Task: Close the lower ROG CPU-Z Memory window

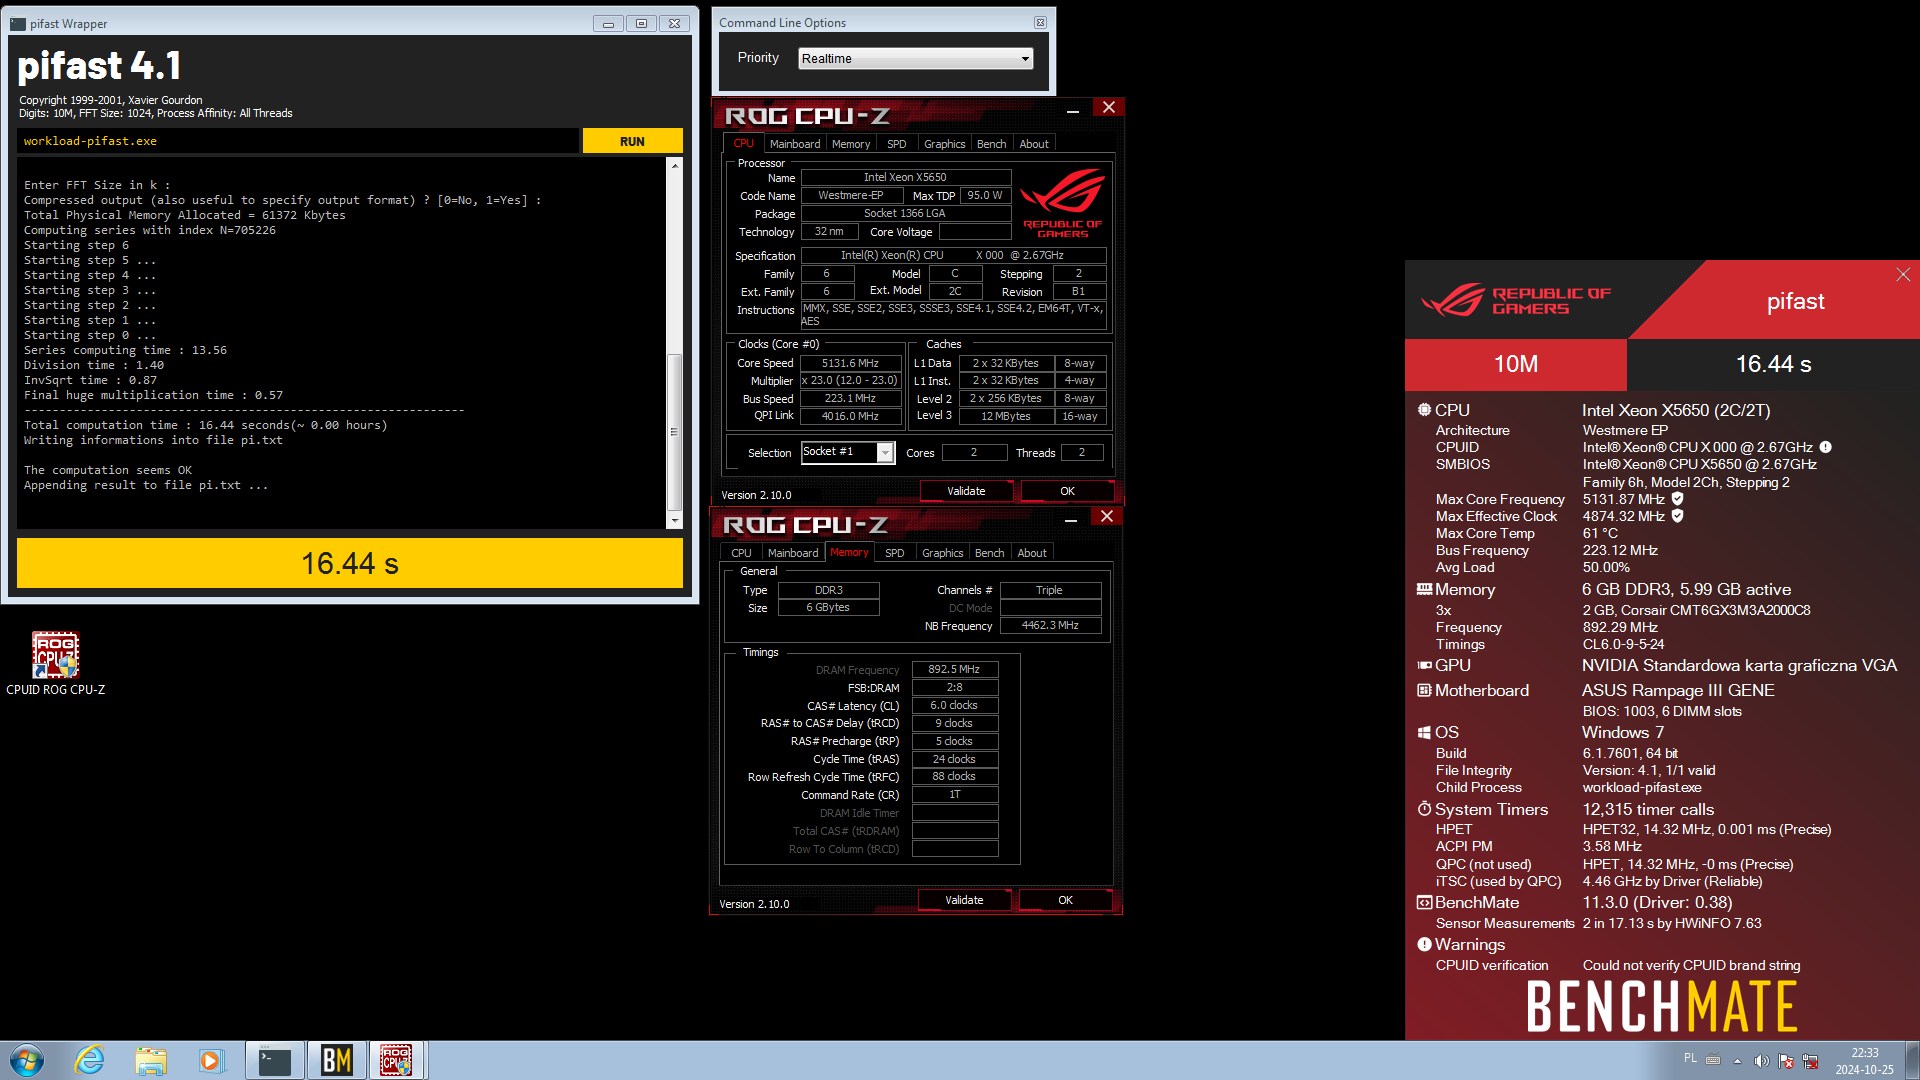Action: [1106, 516]
